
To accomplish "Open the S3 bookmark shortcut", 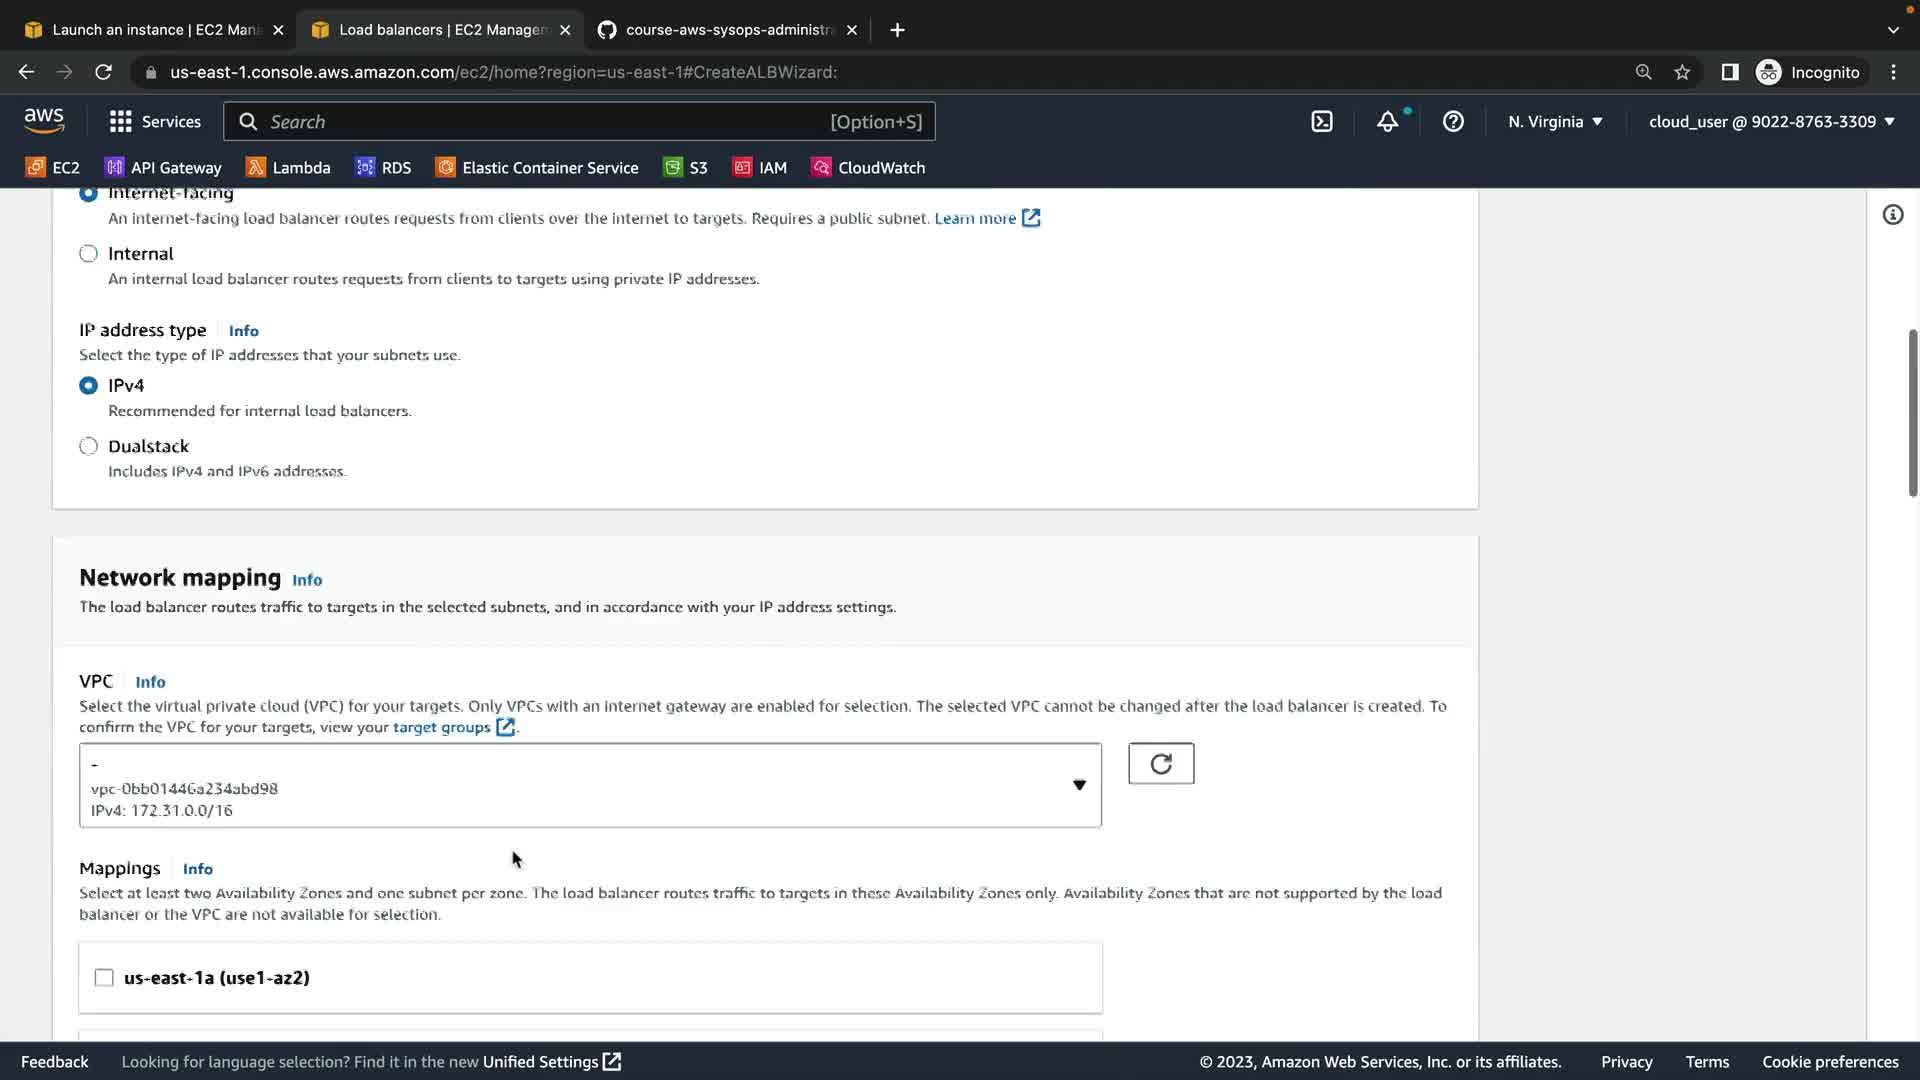I will pos(686,168).
